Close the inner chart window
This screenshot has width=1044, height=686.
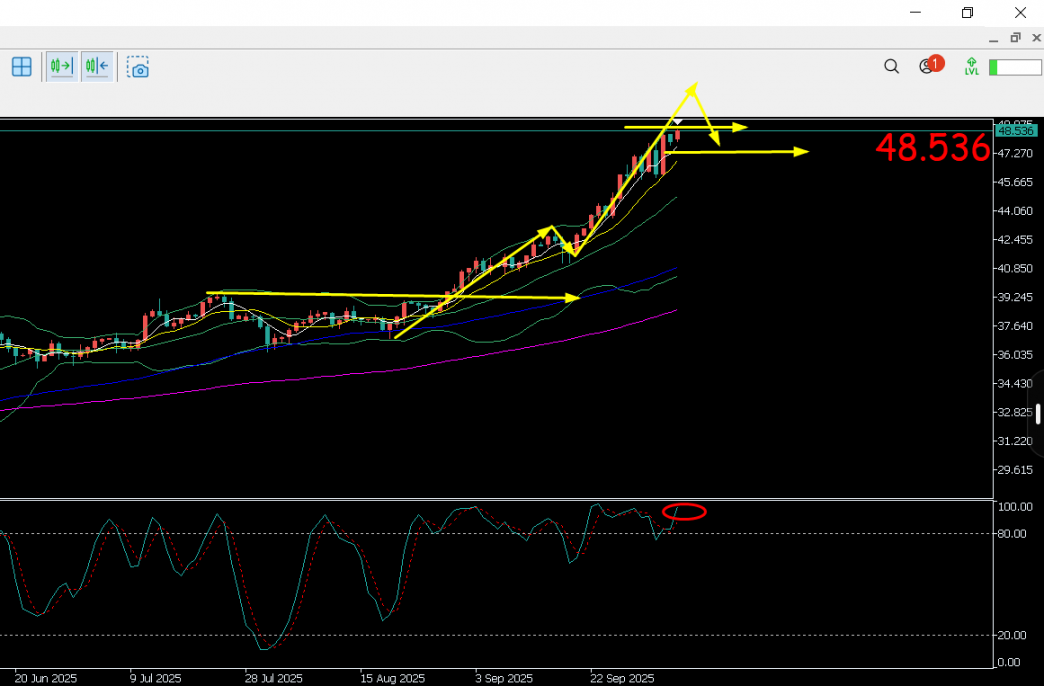coord(1035,38)
